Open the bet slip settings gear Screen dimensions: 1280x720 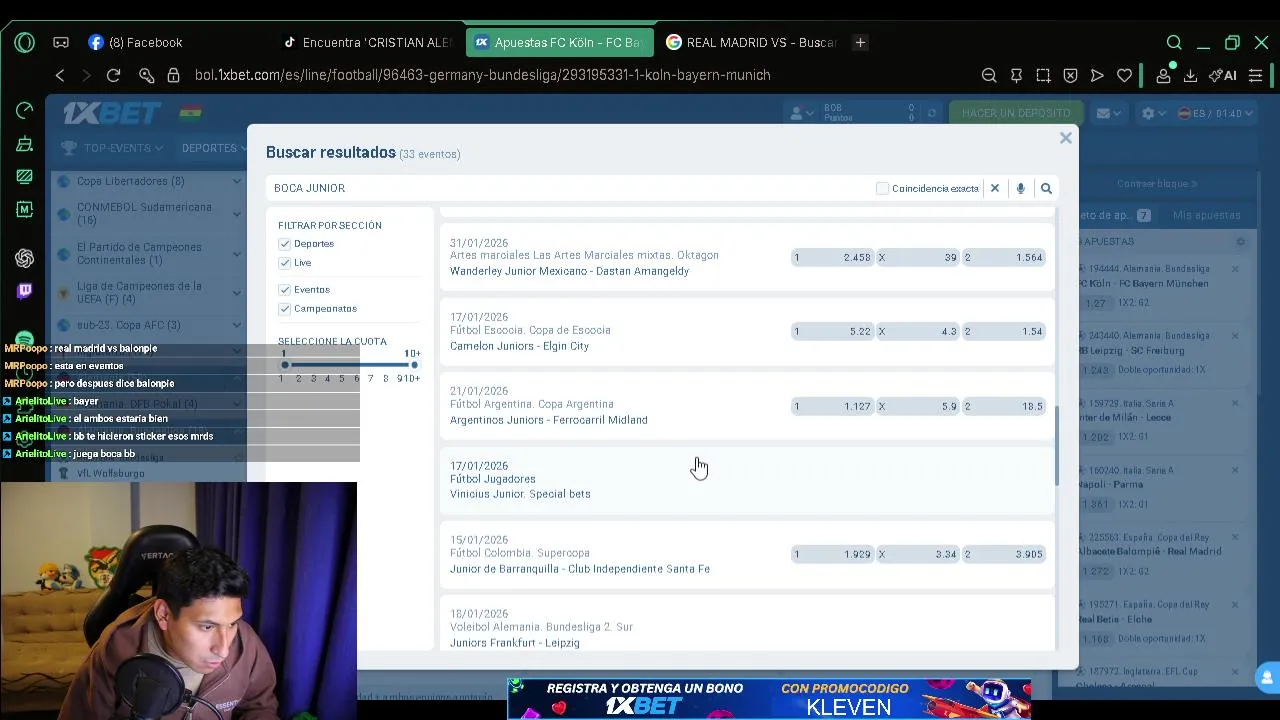pos(1240,242)
